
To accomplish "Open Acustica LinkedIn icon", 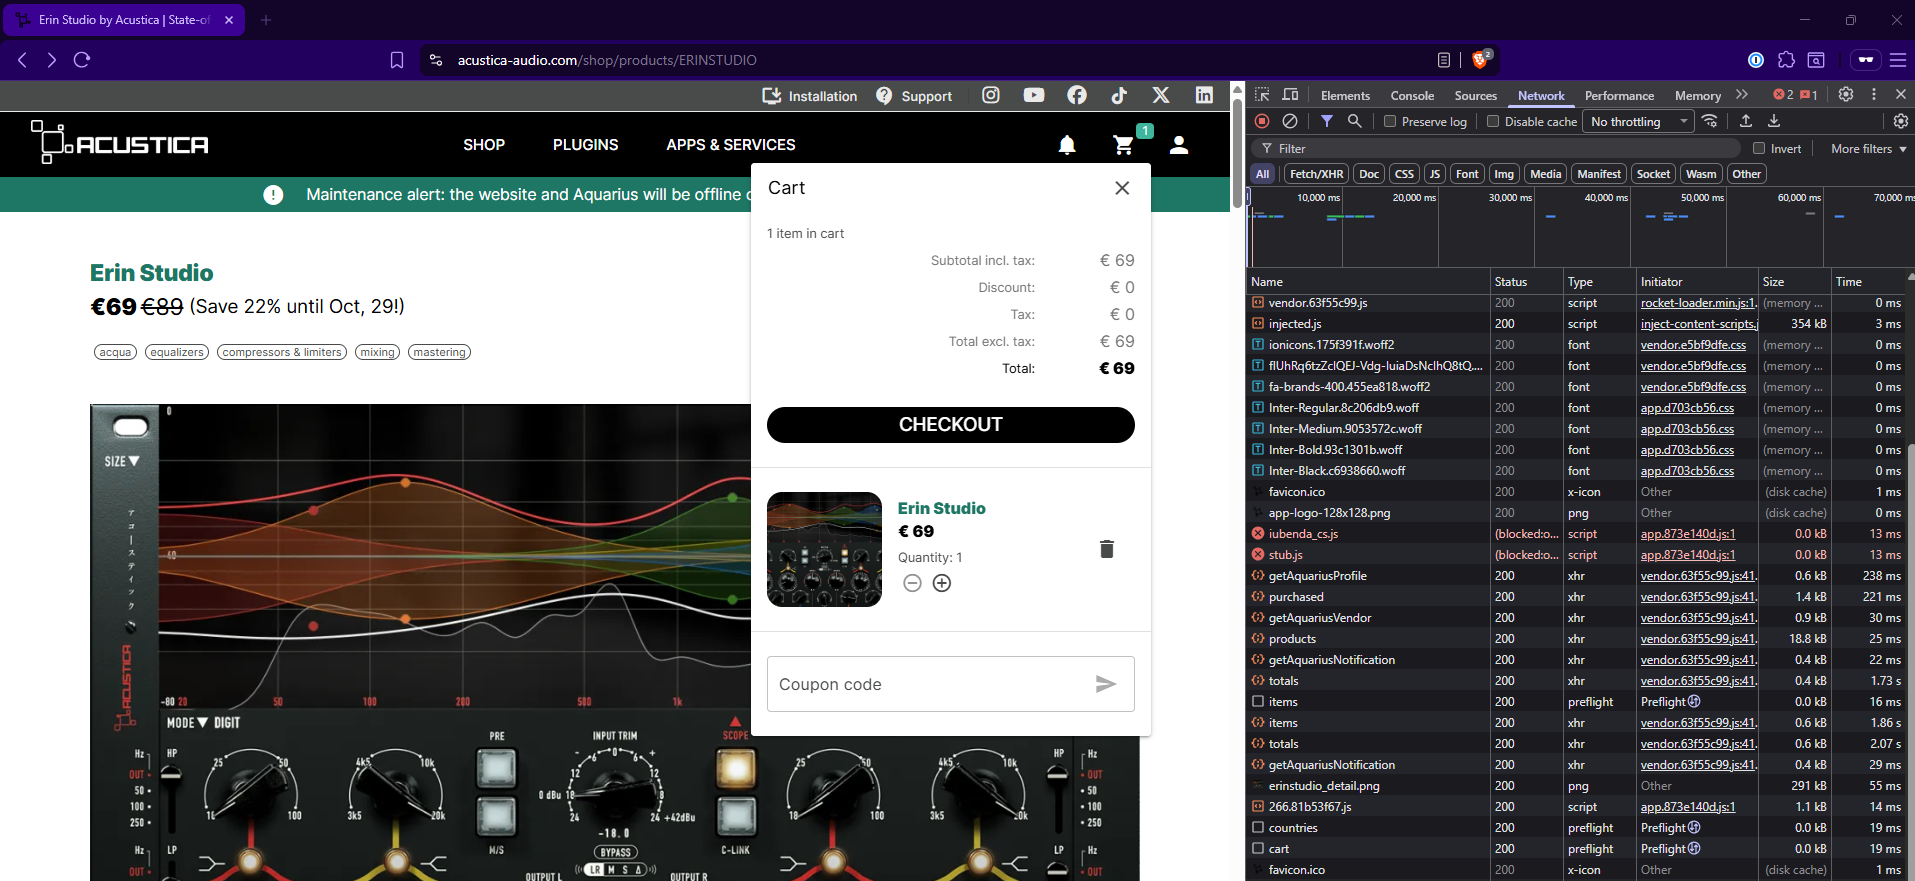I will [x=1204, y=95].
